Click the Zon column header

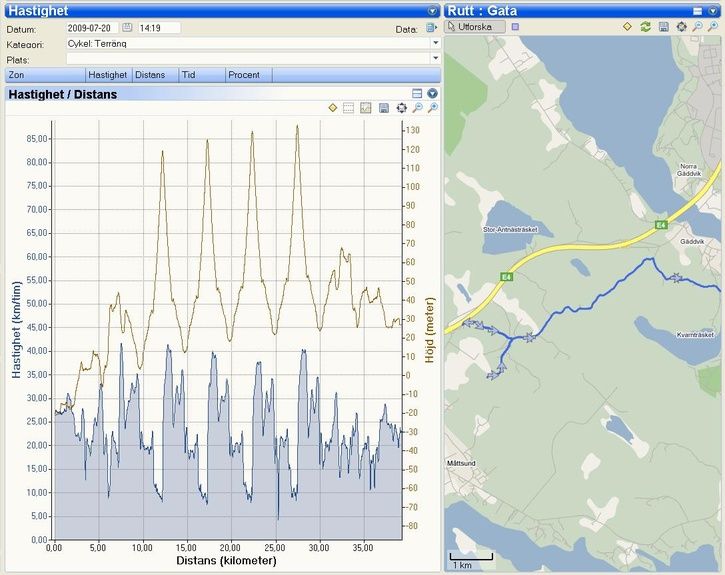pos(44,75)
